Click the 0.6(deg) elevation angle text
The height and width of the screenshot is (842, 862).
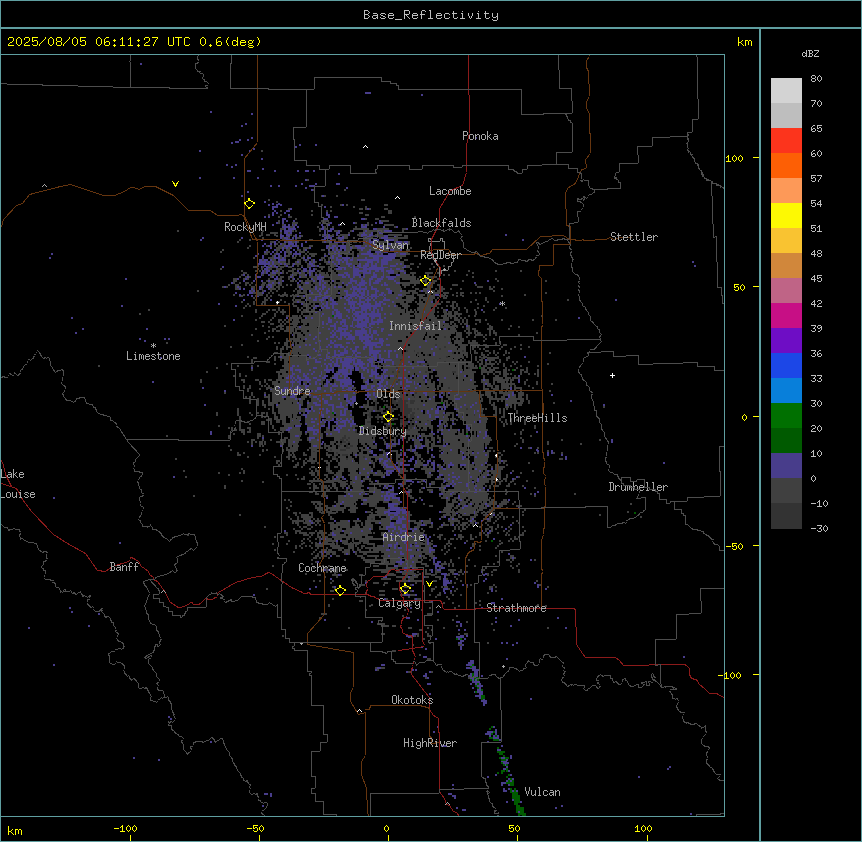pyautogui.click(x=230, y=42)
